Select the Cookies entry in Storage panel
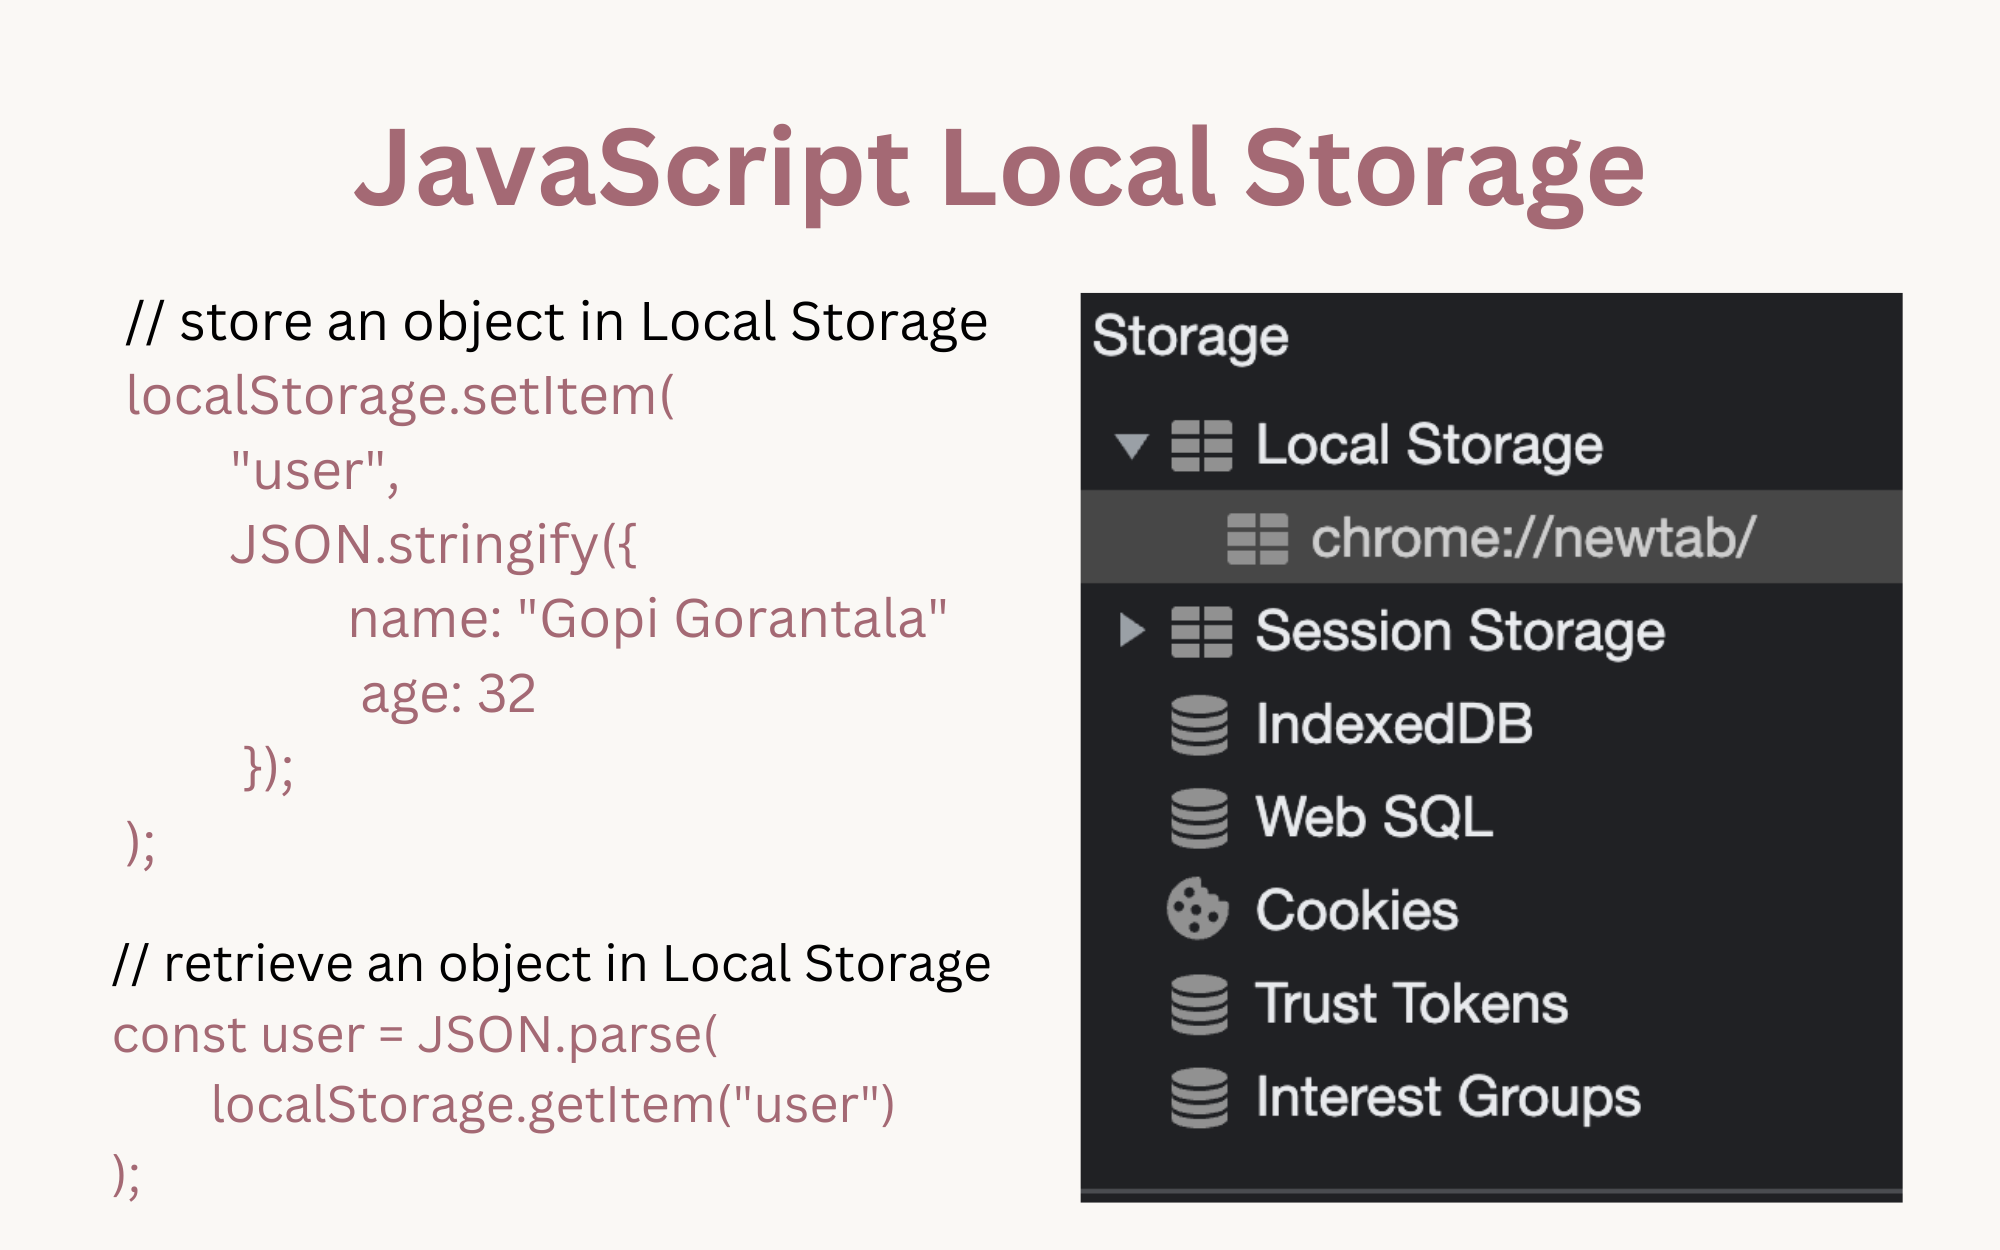 tap(1357, 910)
